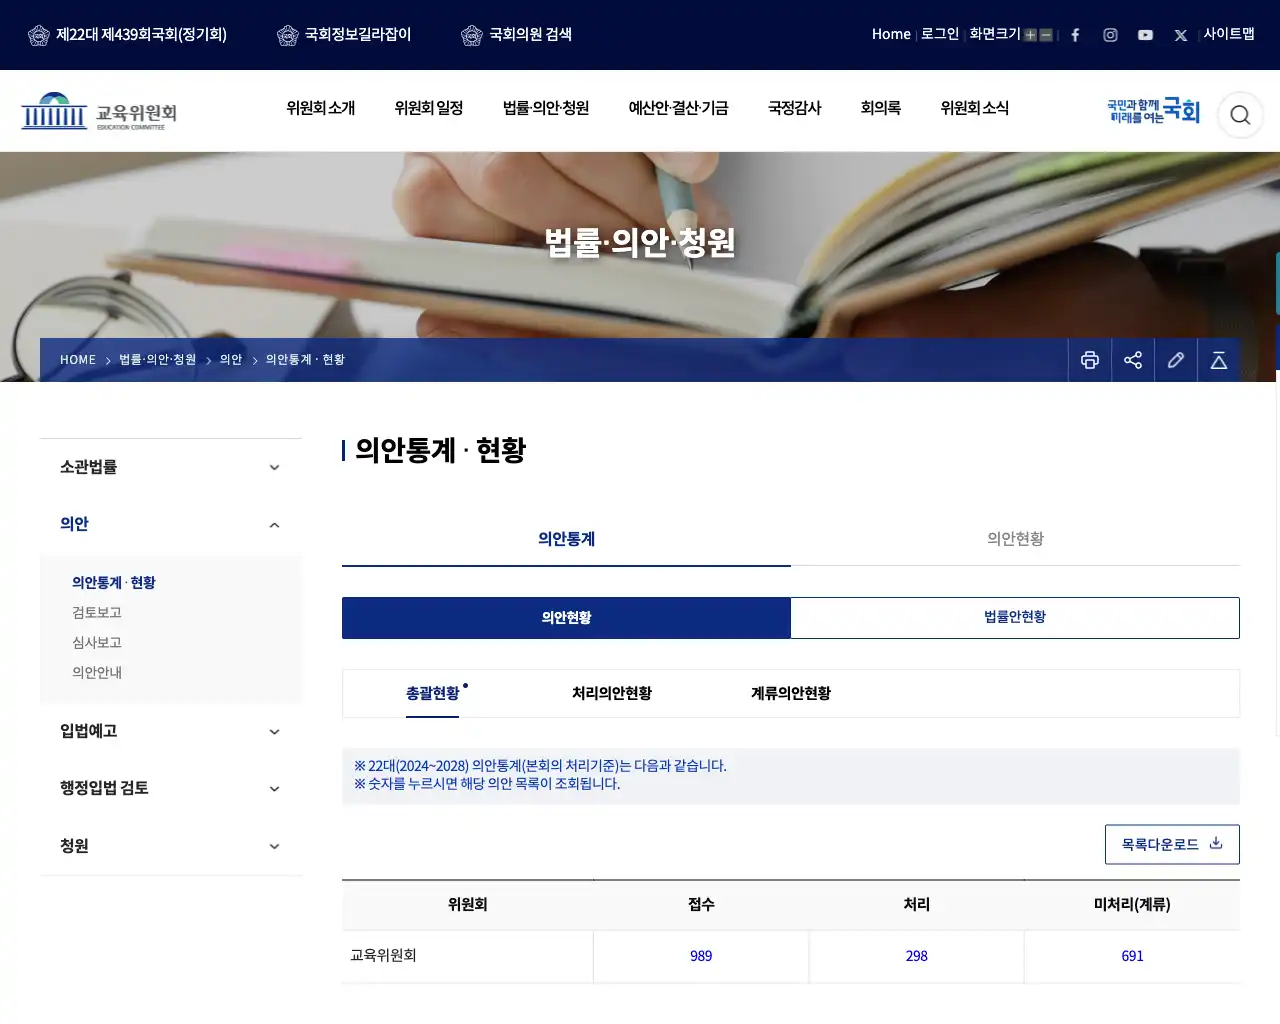1280x1024 pixels.
Task: Open the 국민과 함께 미래를 여는 국회 logo
Action: (1153, 111)
